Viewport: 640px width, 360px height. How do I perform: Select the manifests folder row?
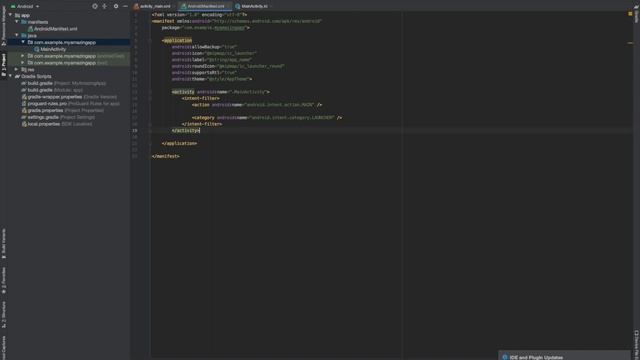click(x=68, y=22)
